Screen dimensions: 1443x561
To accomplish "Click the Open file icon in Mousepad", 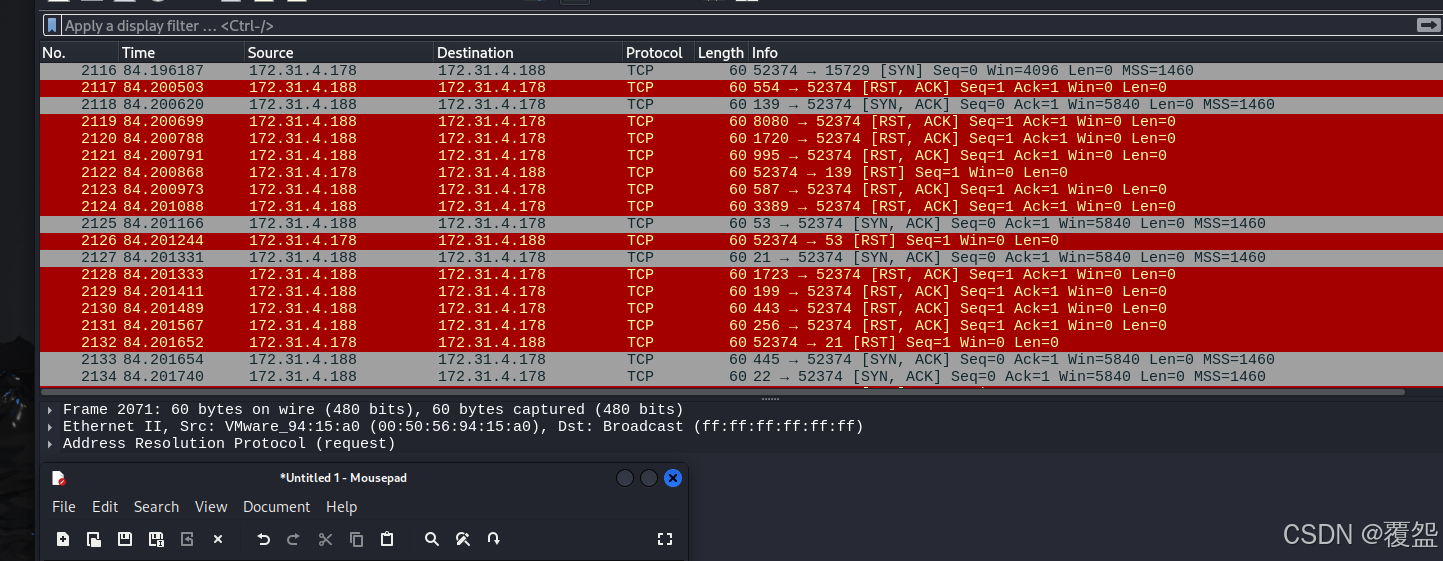I will [x=94, y=539].
